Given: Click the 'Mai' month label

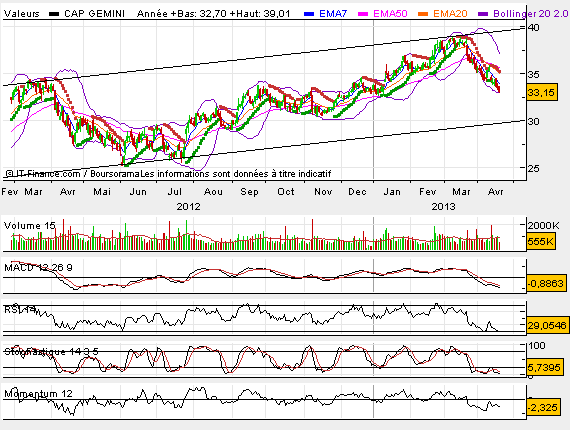Looking at the screenshot, I should [x=102, y=192].
